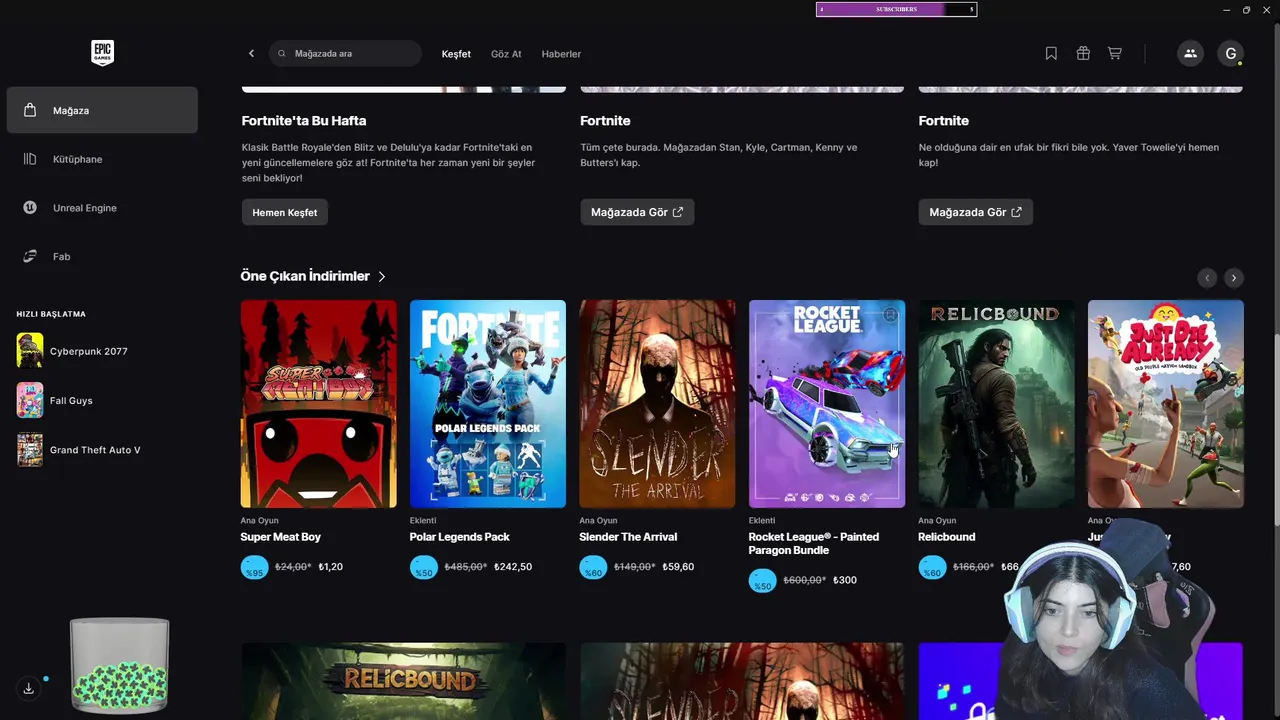This screenshot has height=720, width=1280.
Task: Select Unreal Engine in the sidebar
Action: click(102, 207)
